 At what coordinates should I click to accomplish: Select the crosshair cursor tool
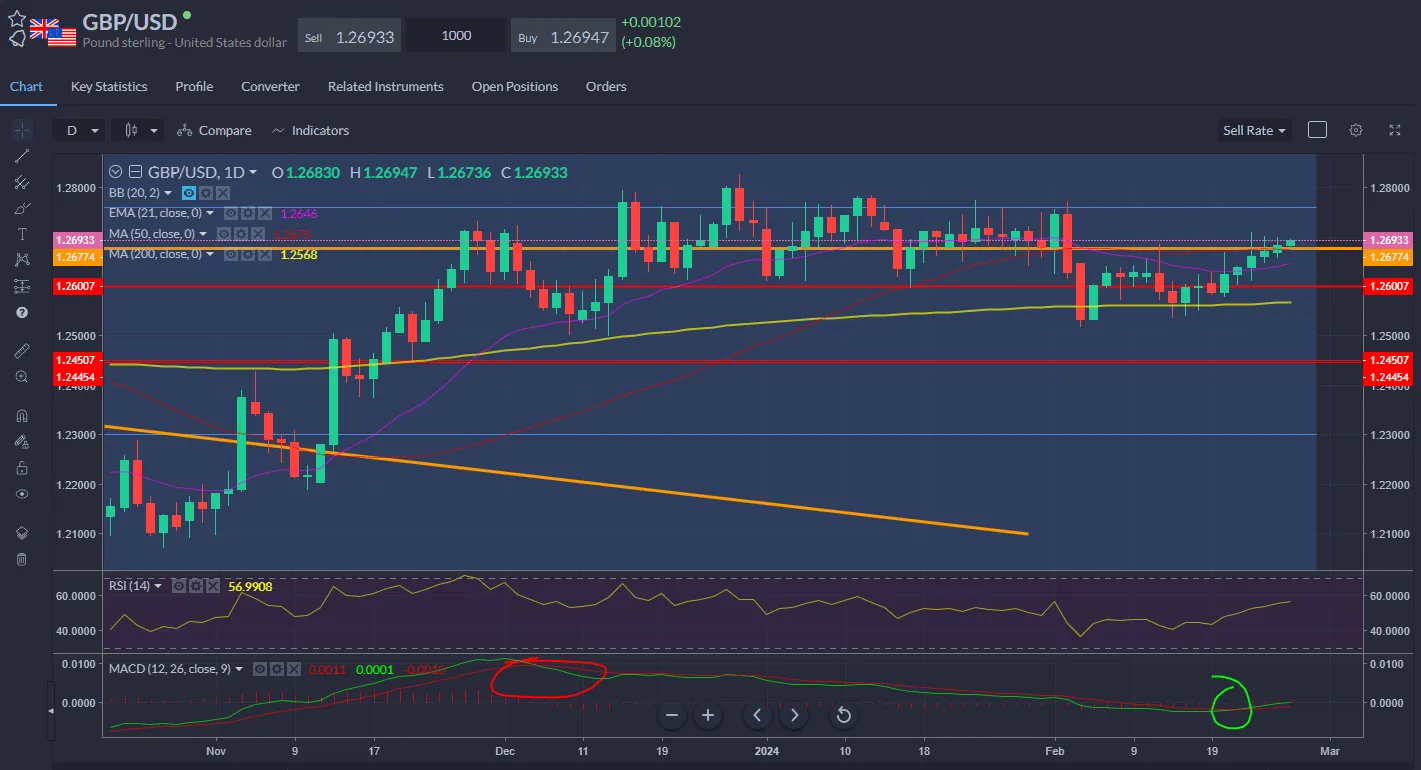pos(22,130)
